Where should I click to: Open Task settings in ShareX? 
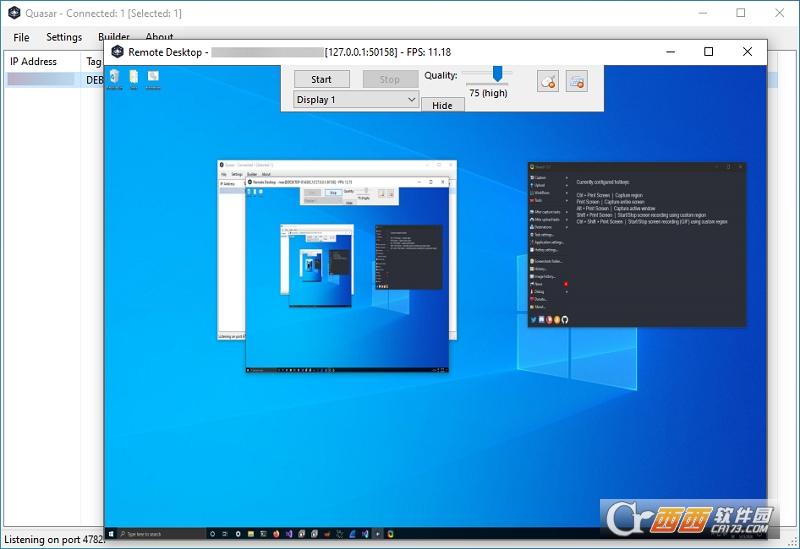542,235
